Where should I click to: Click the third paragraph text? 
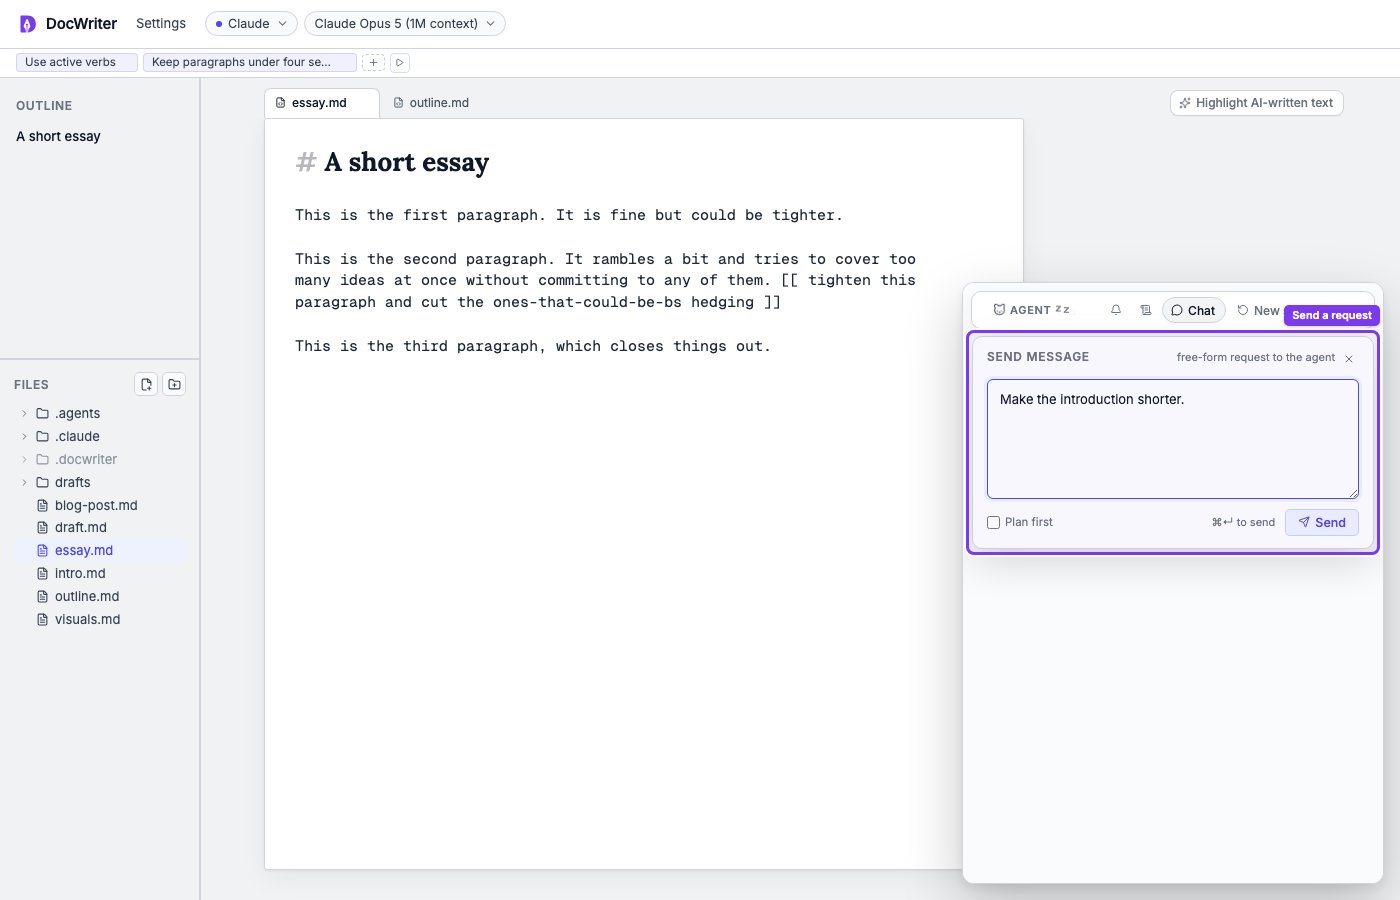tap(533, 346)
